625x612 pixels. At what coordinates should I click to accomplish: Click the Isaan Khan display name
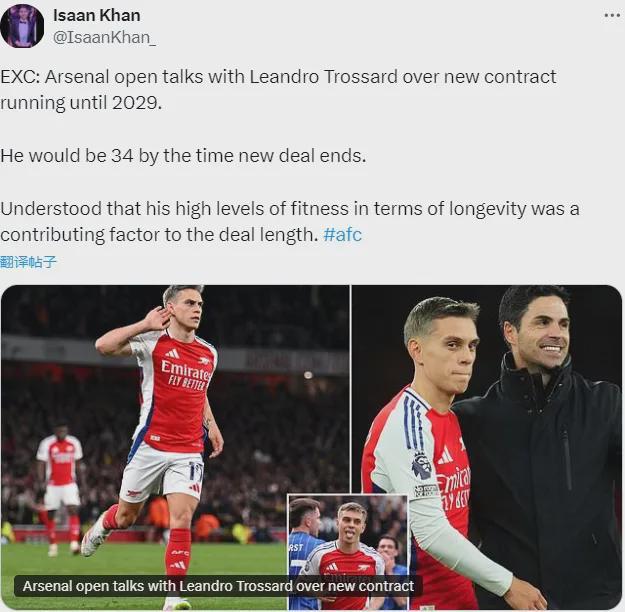tap(97, 15)
